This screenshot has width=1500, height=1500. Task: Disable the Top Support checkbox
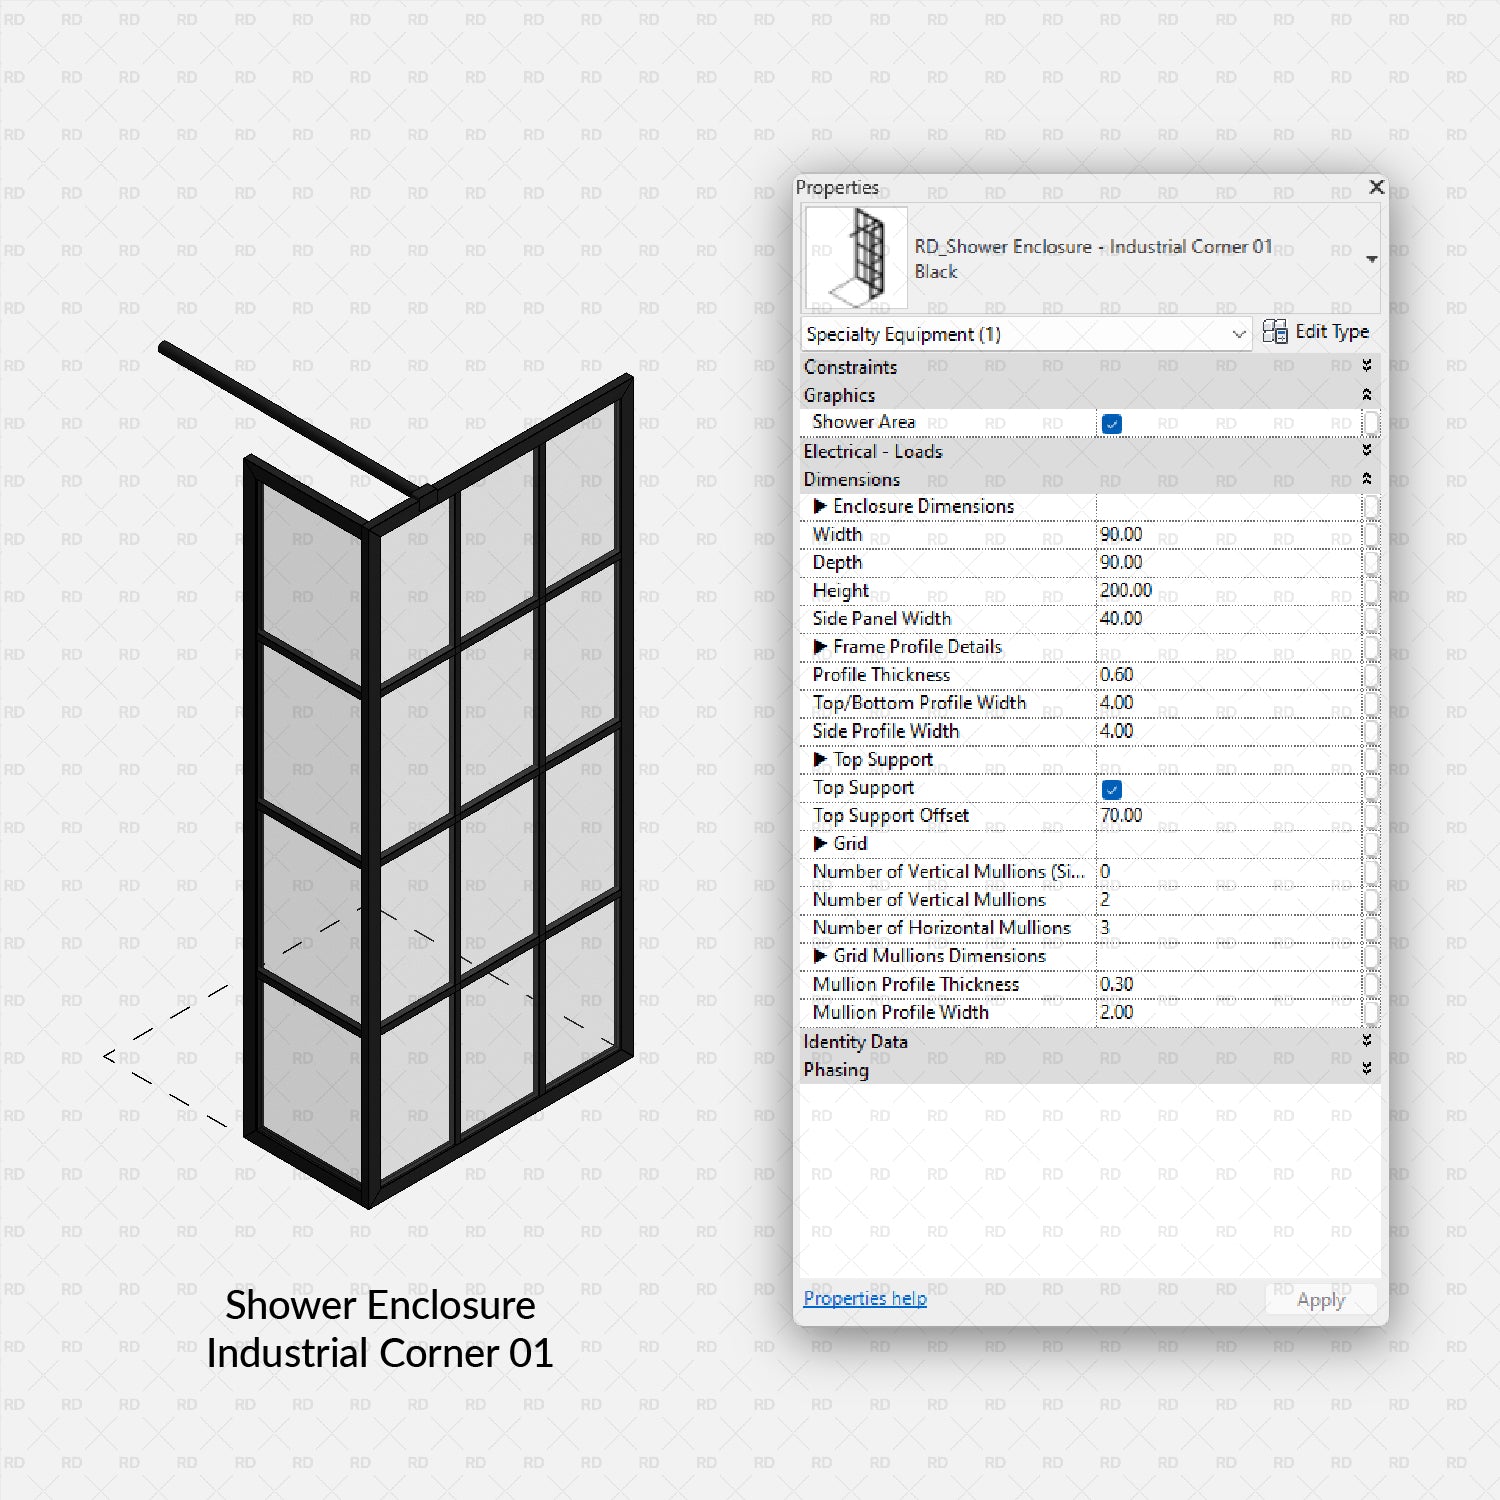[x=1112, y=788]
